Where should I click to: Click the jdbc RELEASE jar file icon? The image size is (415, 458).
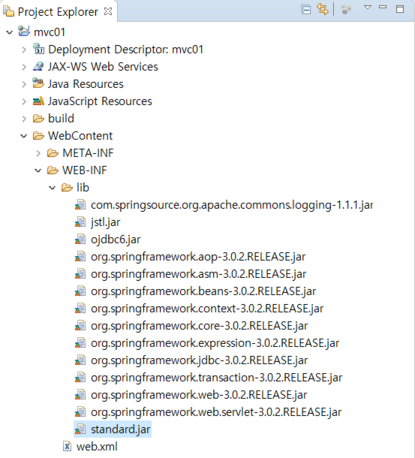[x=80, y=360]
